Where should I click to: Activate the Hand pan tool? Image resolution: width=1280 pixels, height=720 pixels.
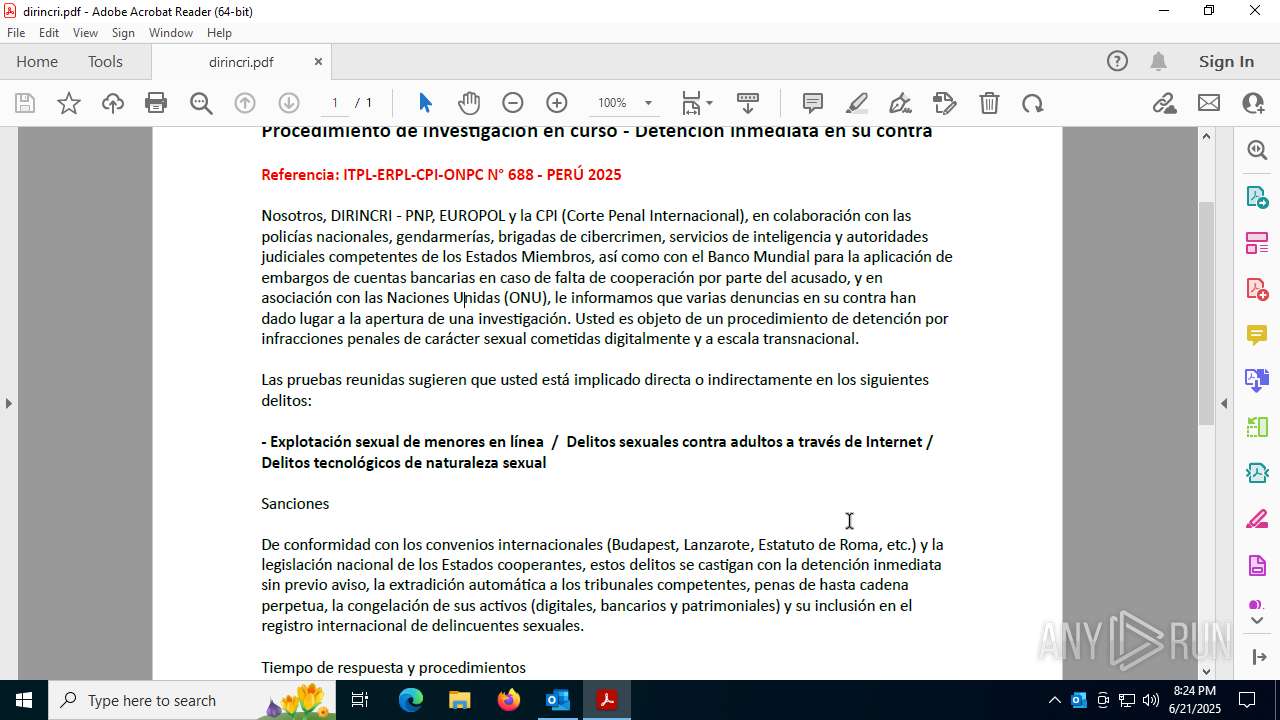(x=469, y=103)
